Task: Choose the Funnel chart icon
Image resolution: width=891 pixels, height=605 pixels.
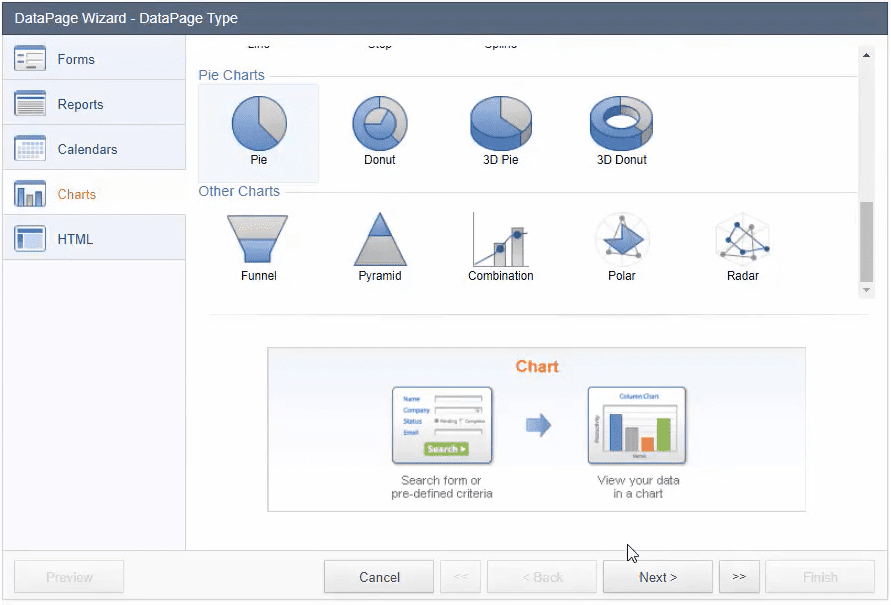Action: [x=258, y=240]
